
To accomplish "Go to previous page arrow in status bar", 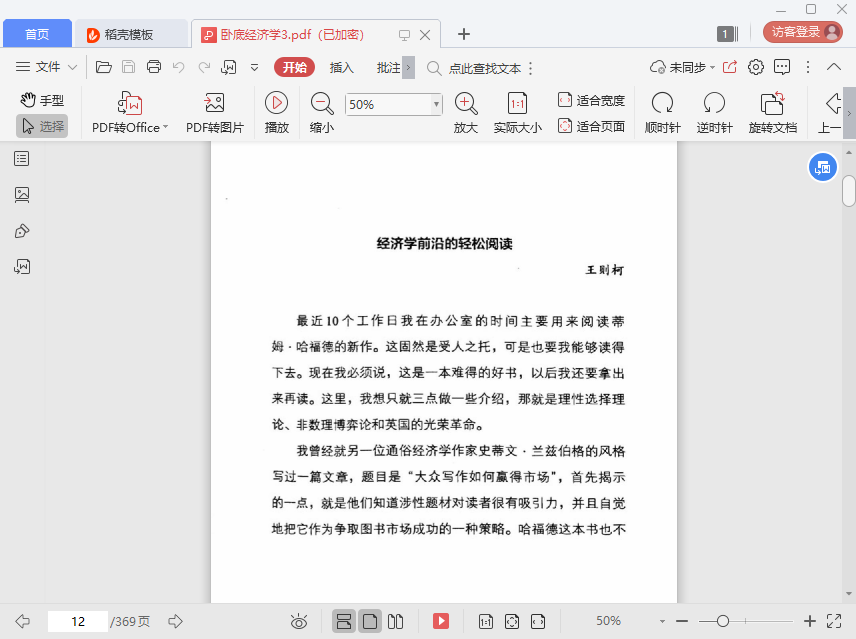I will point(22,621).
